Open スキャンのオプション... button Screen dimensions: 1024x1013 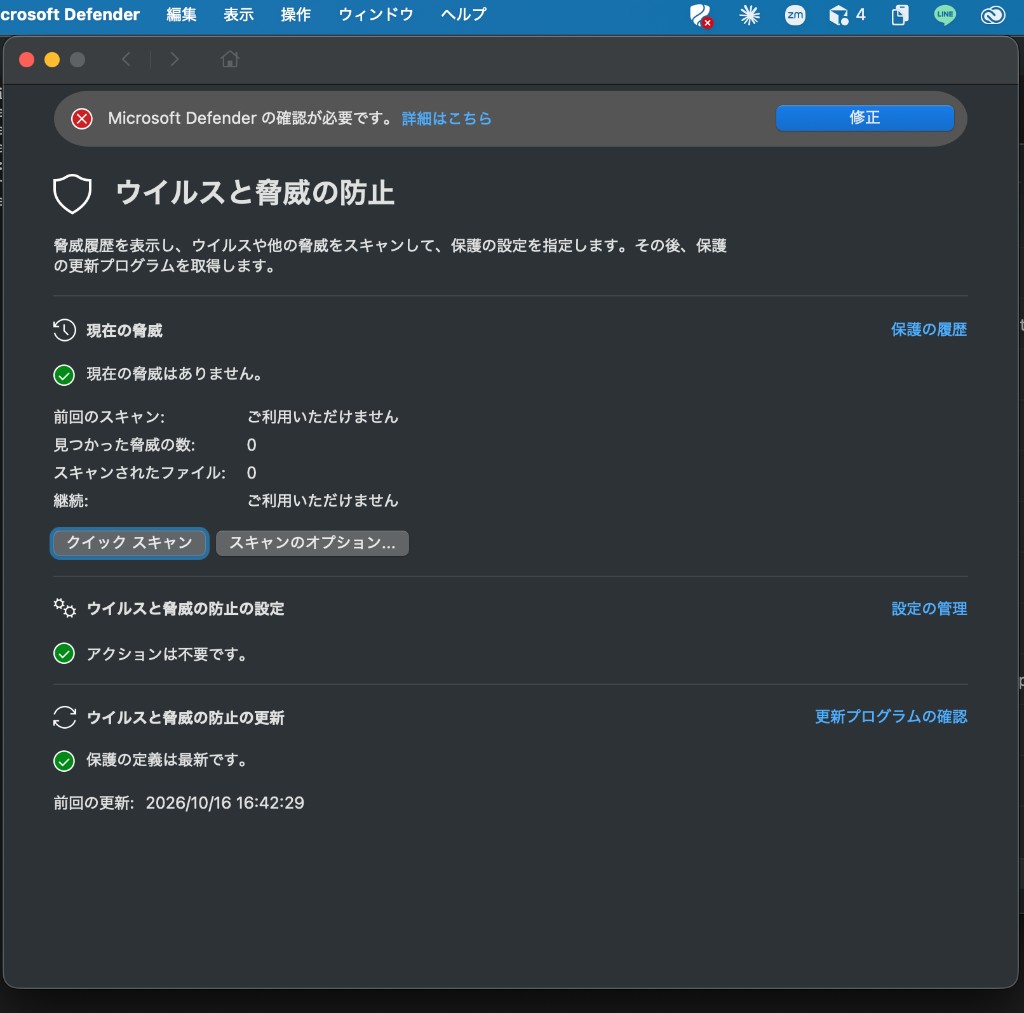tap(312, 543)
